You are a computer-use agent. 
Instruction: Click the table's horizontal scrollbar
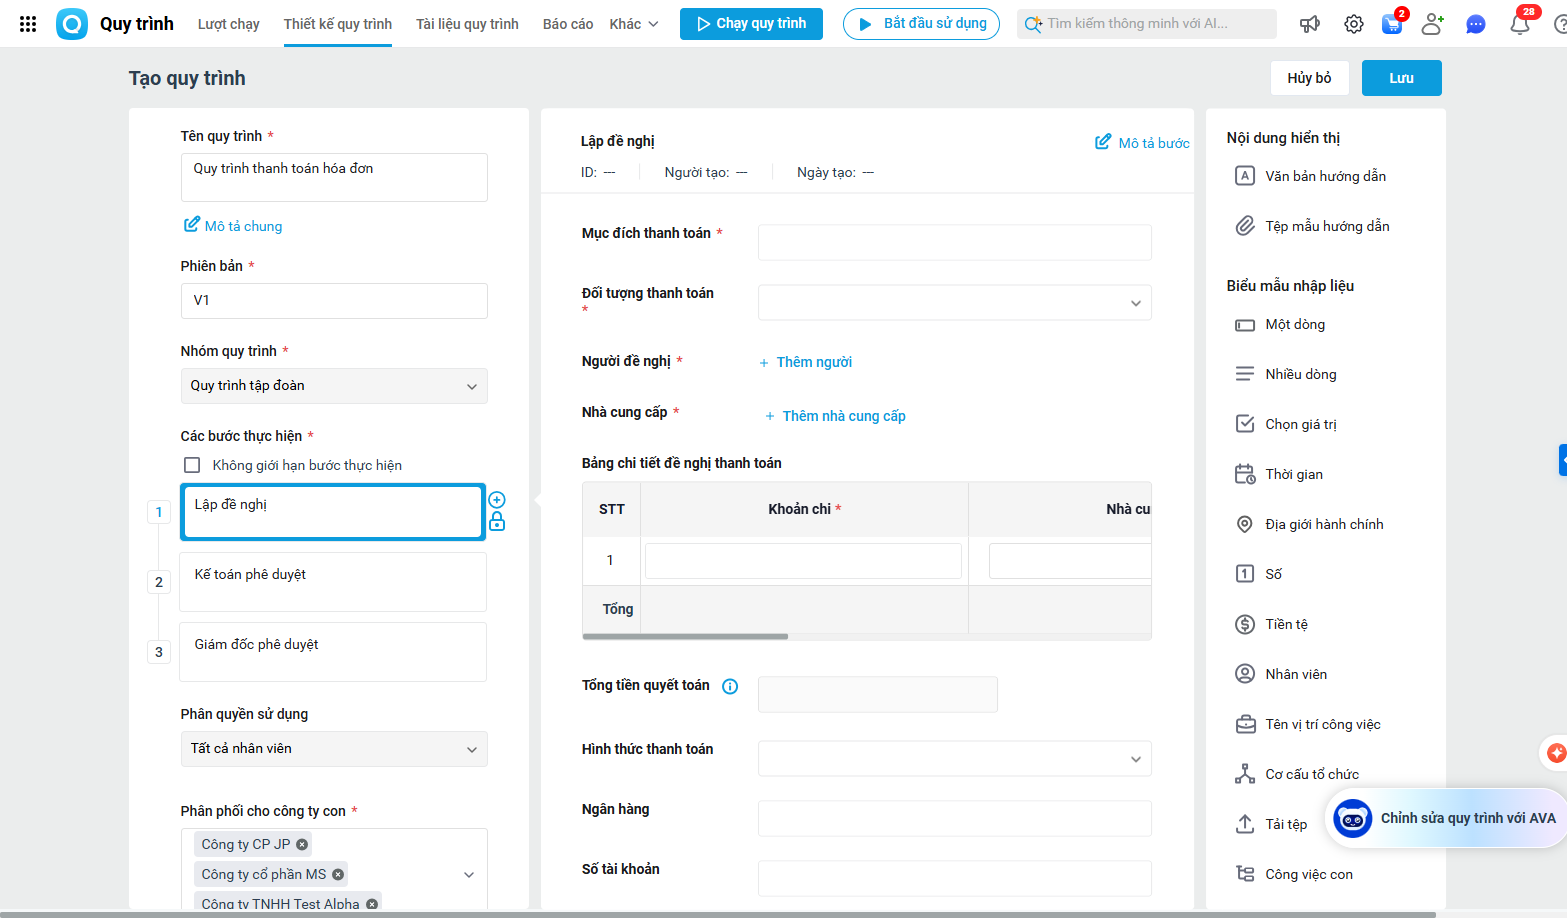click(686, 636)
